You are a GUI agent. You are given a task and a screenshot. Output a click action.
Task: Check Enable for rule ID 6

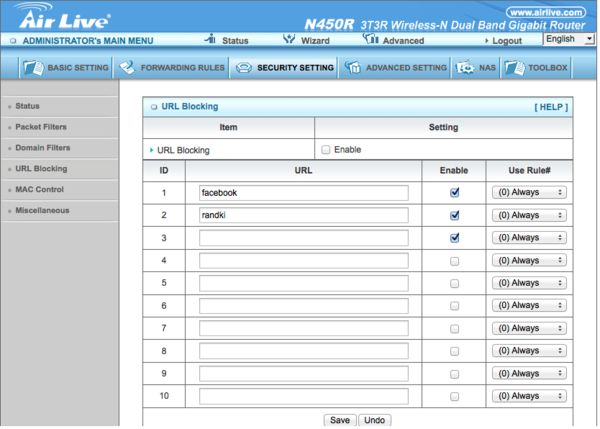click(x=454, y=306)
